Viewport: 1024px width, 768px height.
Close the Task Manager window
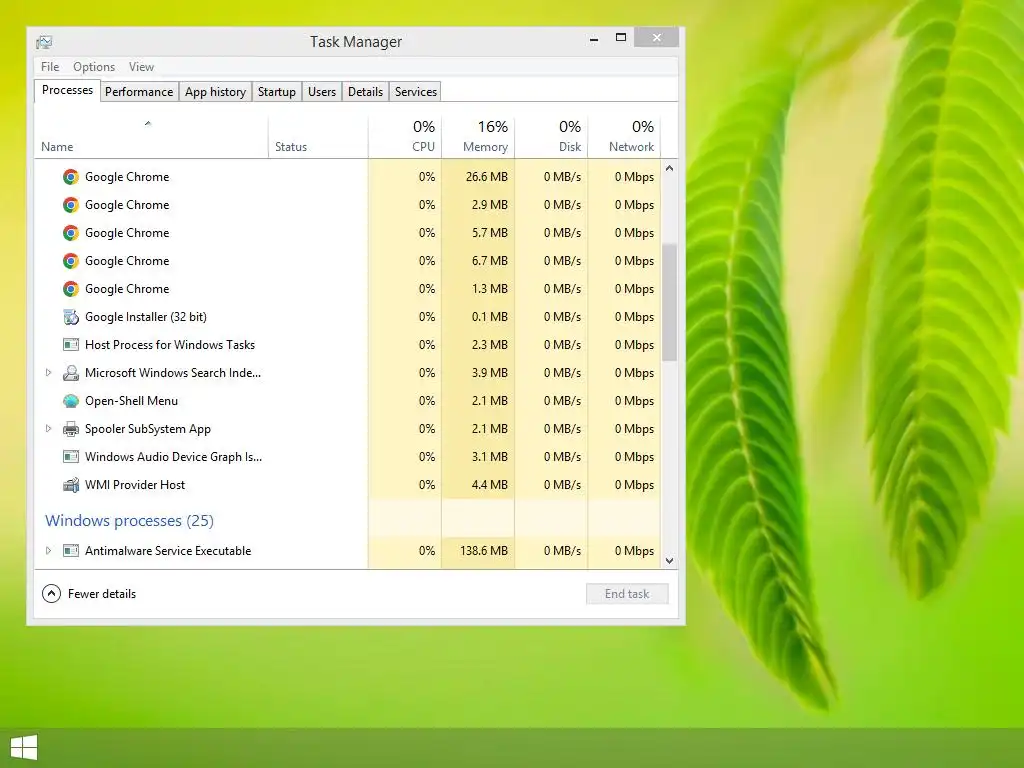point(656,38)
